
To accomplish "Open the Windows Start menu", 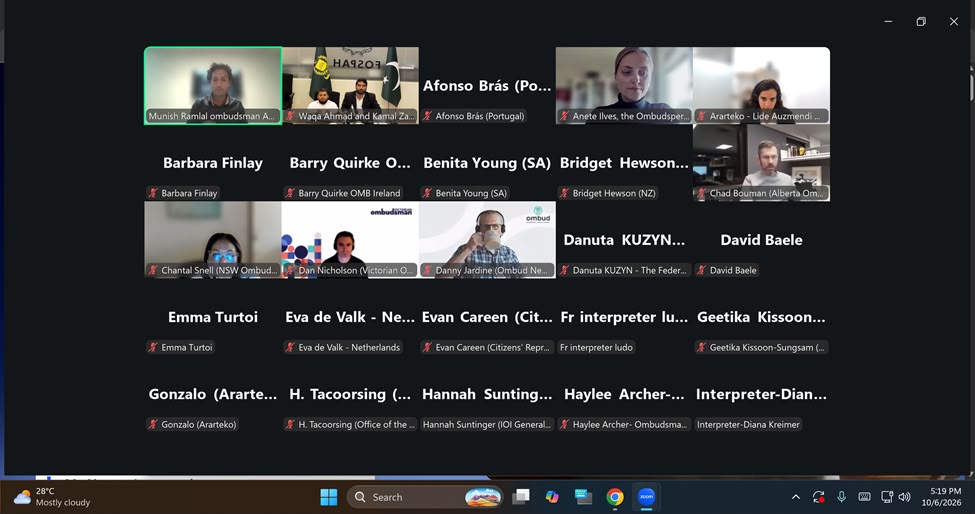I will click(328, 497).
